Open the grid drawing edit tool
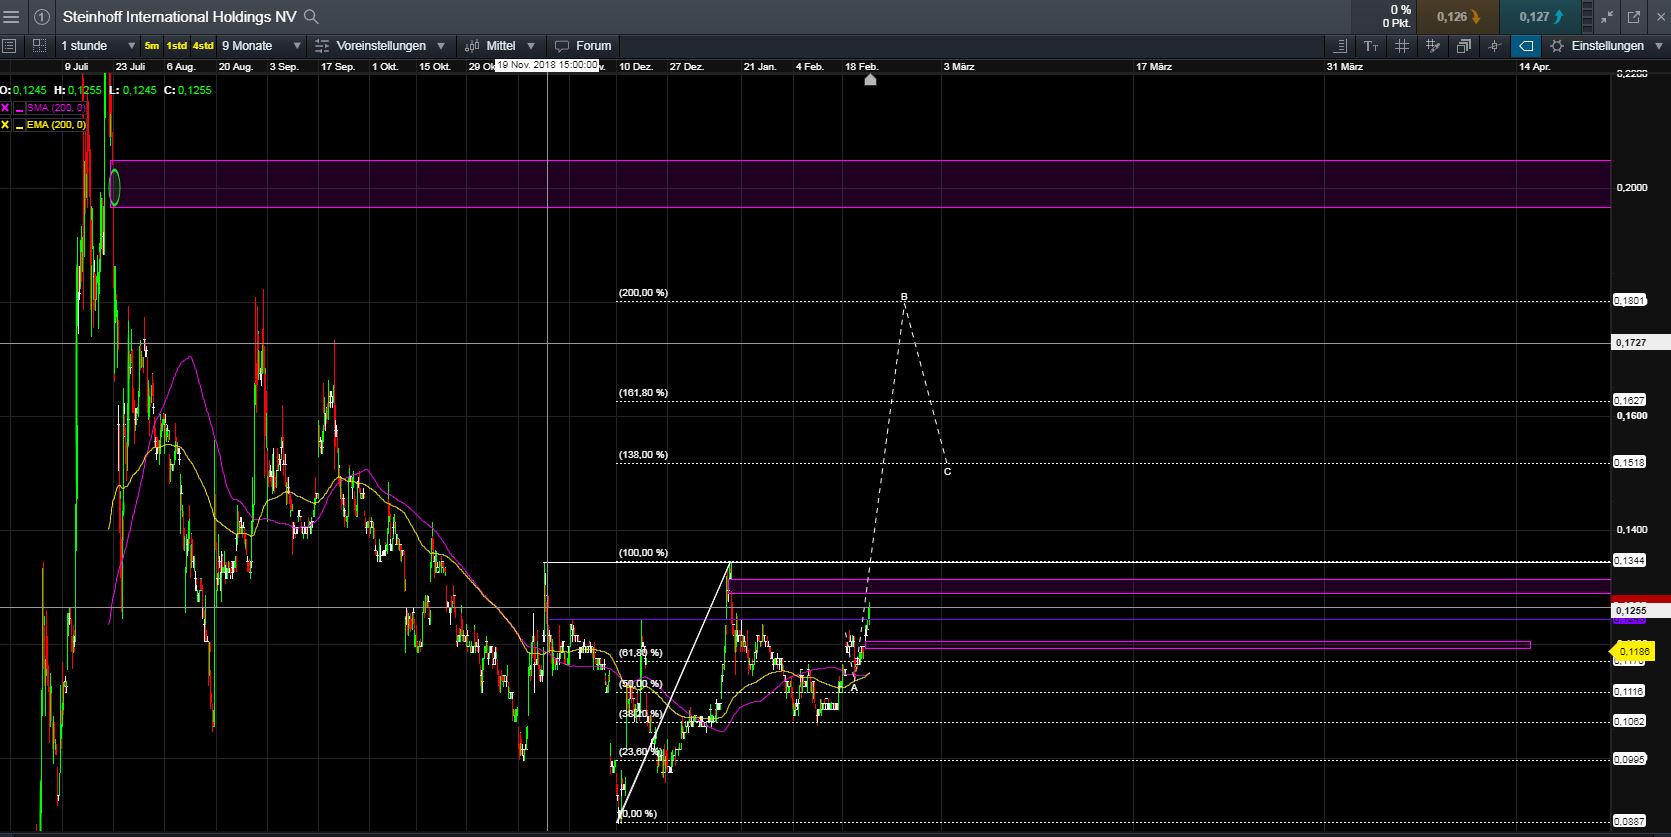The height and width of the screenshot is (837, 1671). pos(1433,46)
